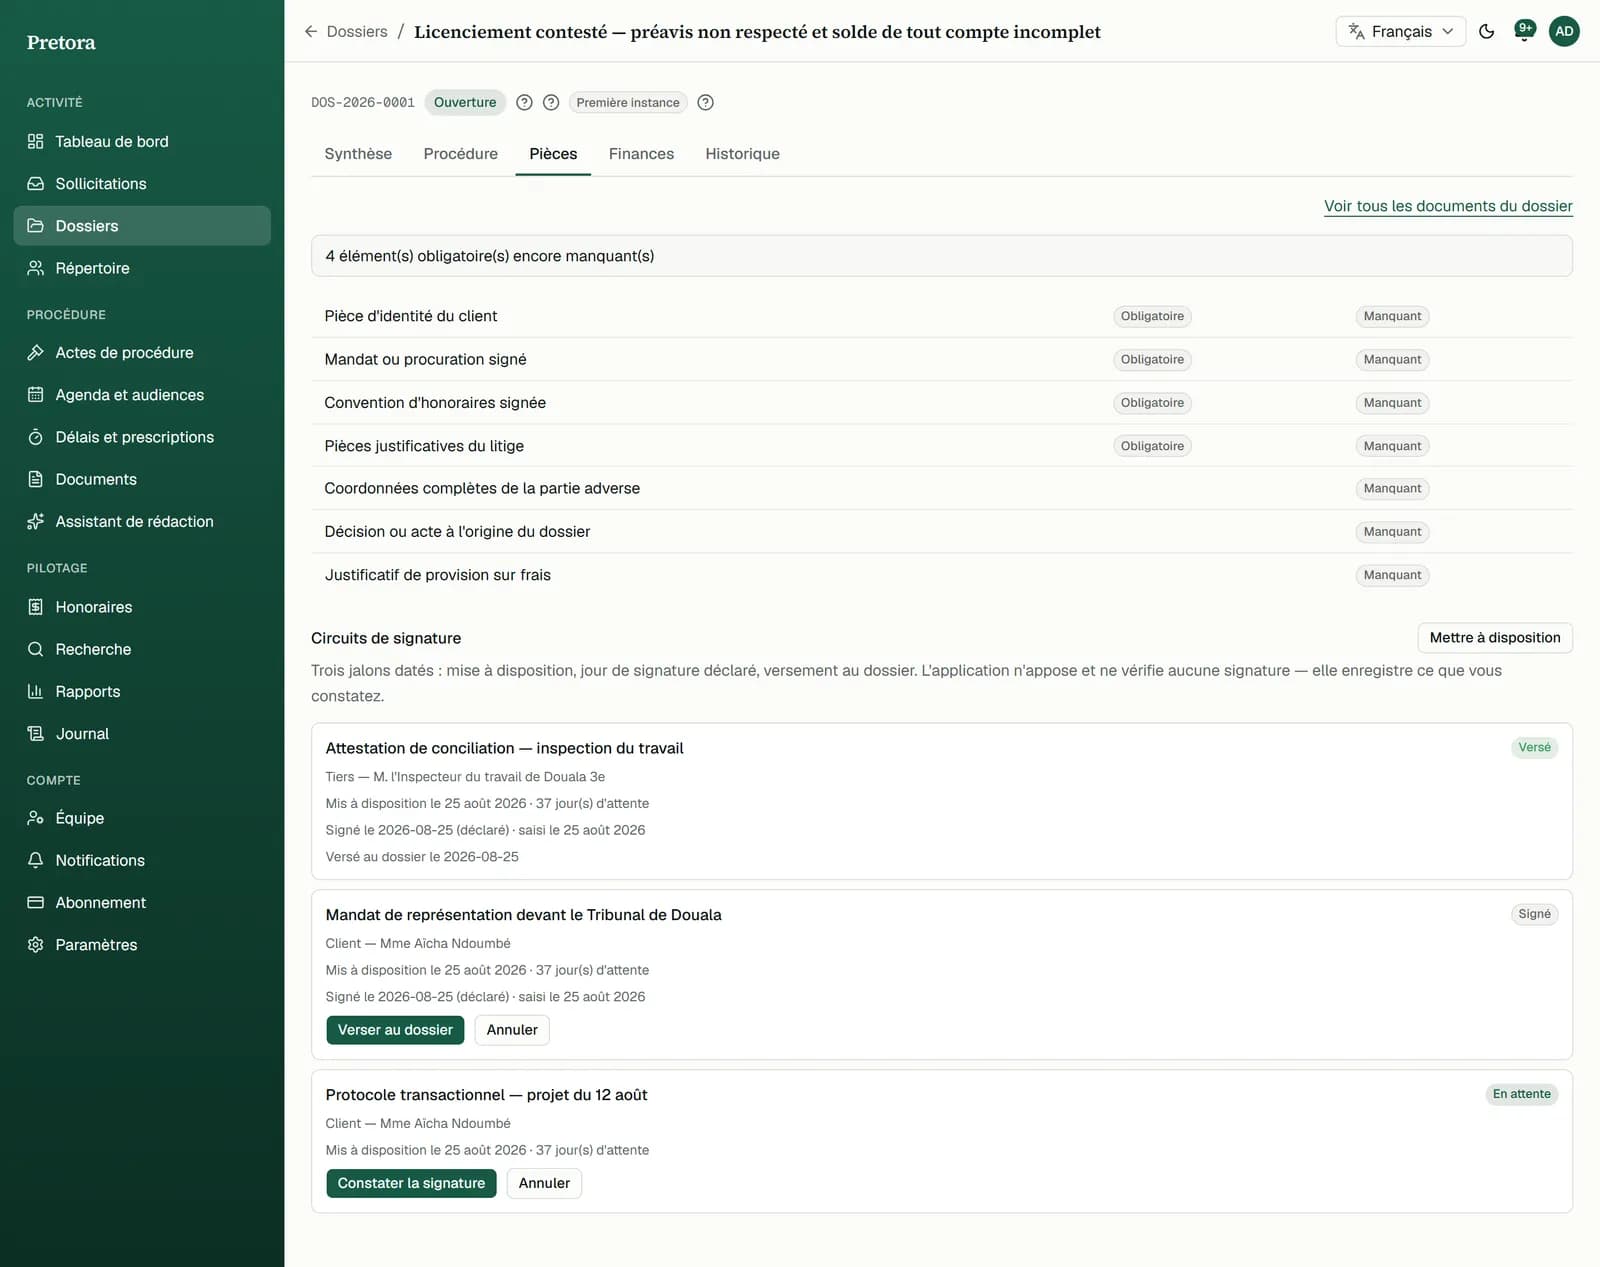Image resolution: width=1600 pixels, height=1267 pixels.
Task: Click the back arrow before Dossiers breadcrumb
Action: 311,32
